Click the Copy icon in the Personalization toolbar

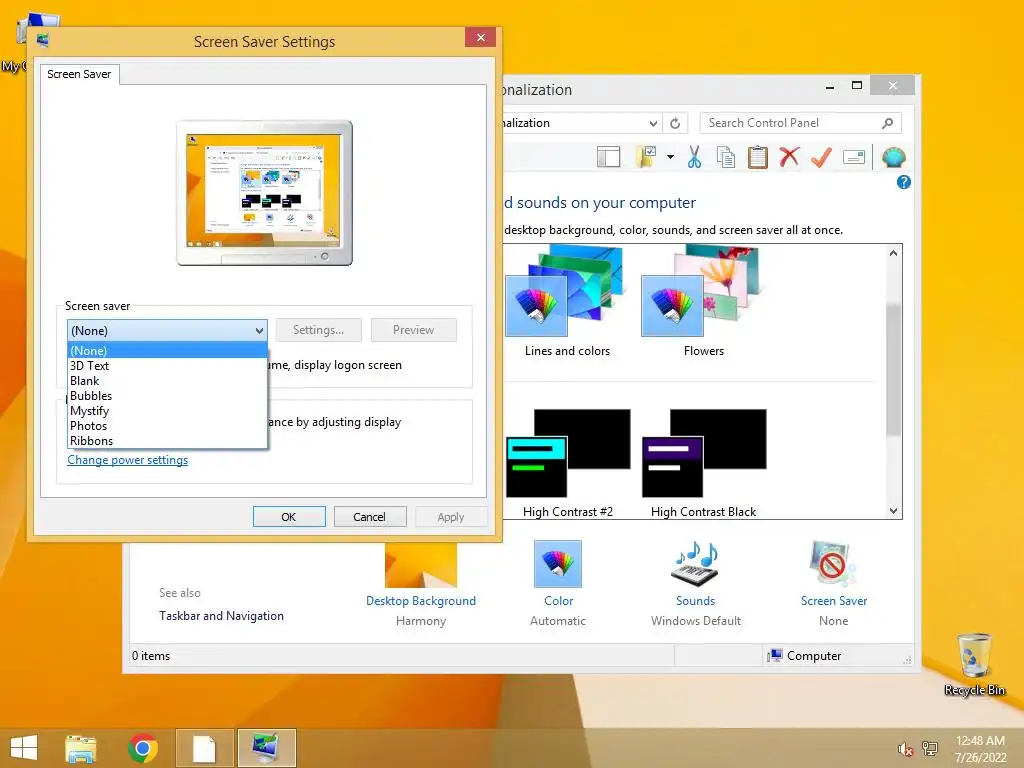(x=726, y=157)
